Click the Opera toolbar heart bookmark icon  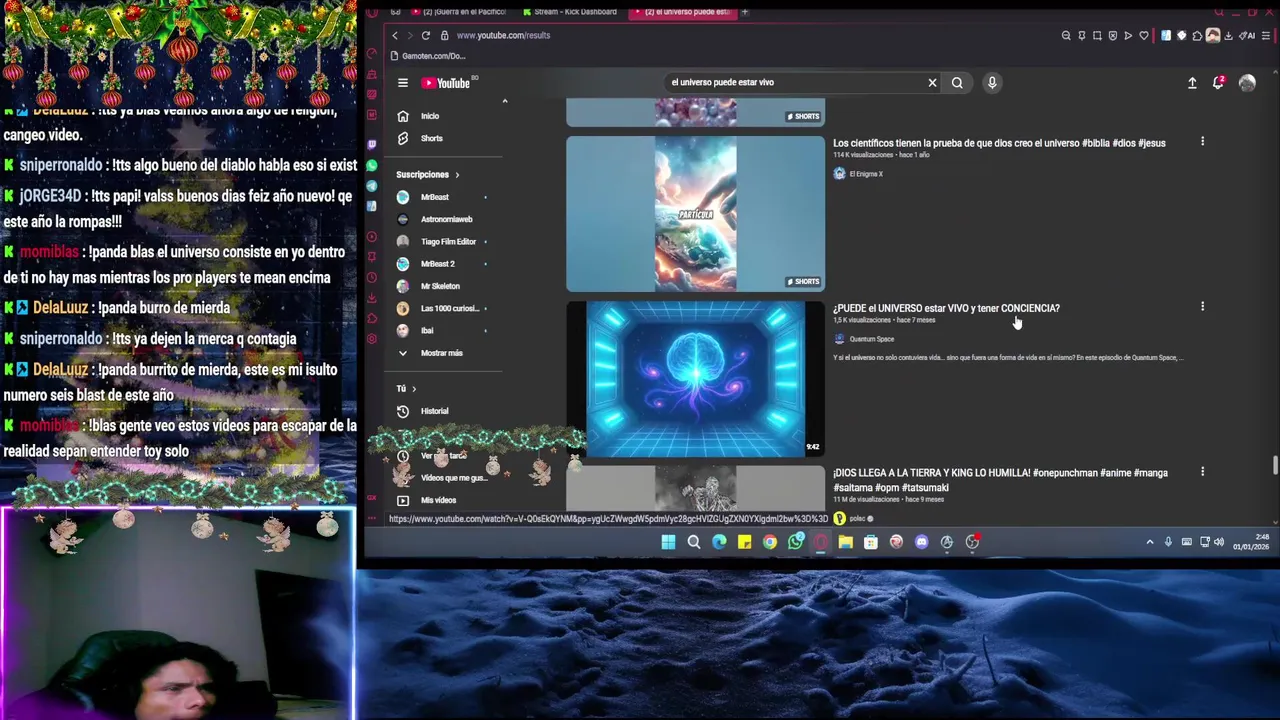tap(1144, 36)
